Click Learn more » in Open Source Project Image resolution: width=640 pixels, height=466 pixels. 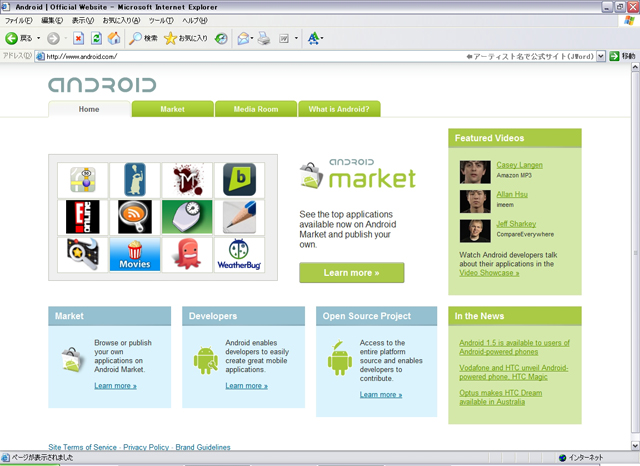[381, 395]
